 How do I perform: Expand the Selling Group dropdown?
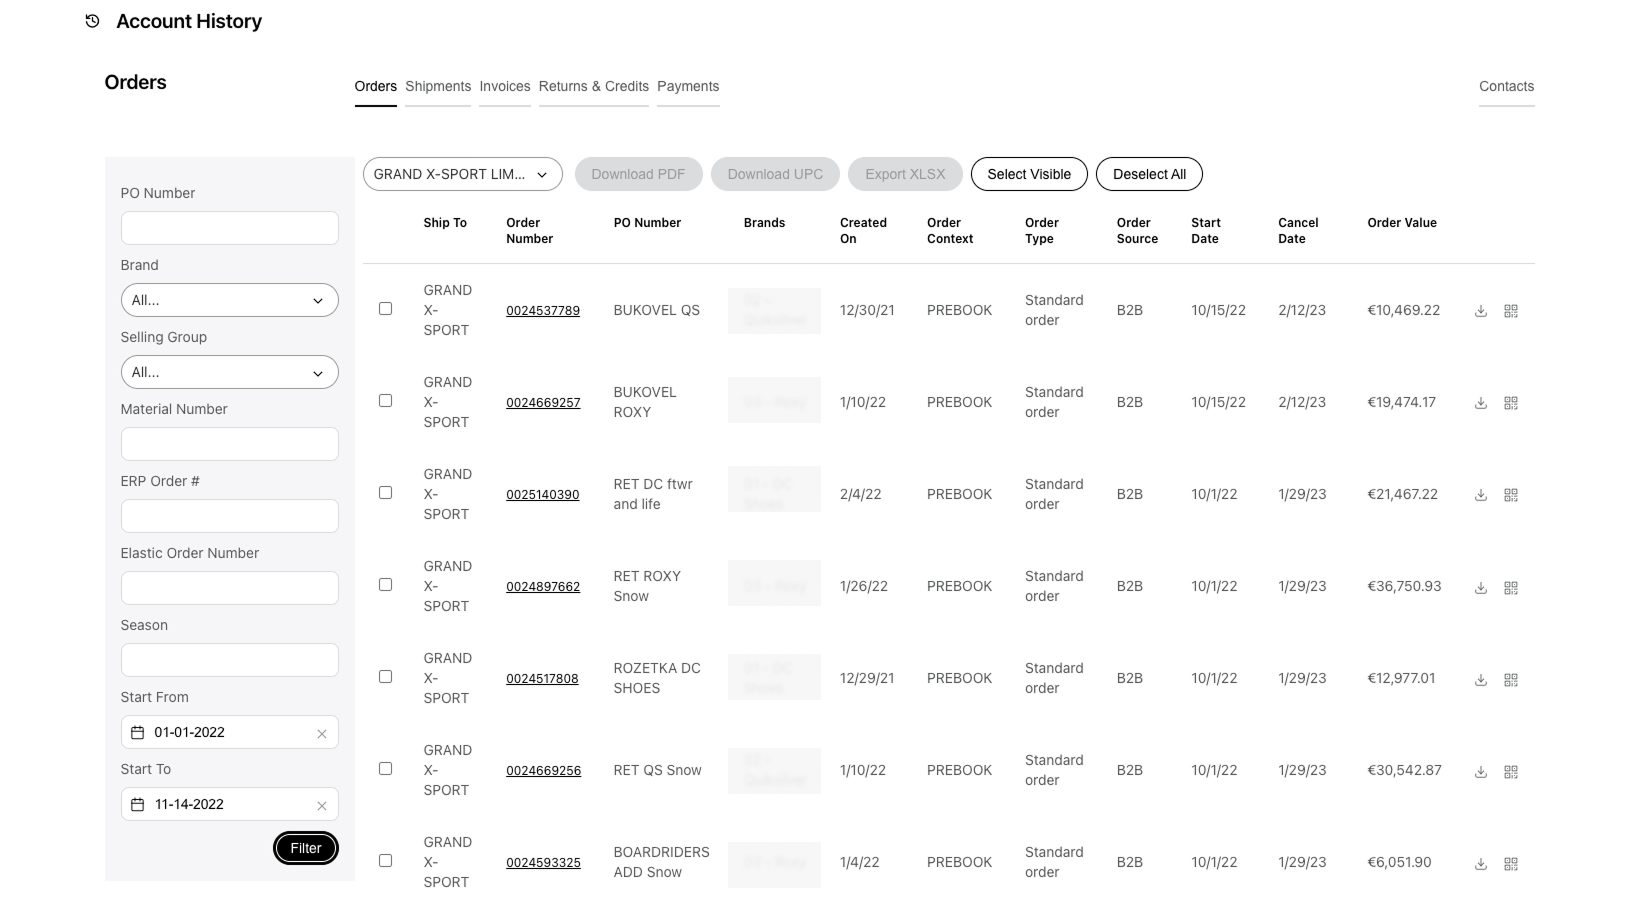(x=229, y=372)
